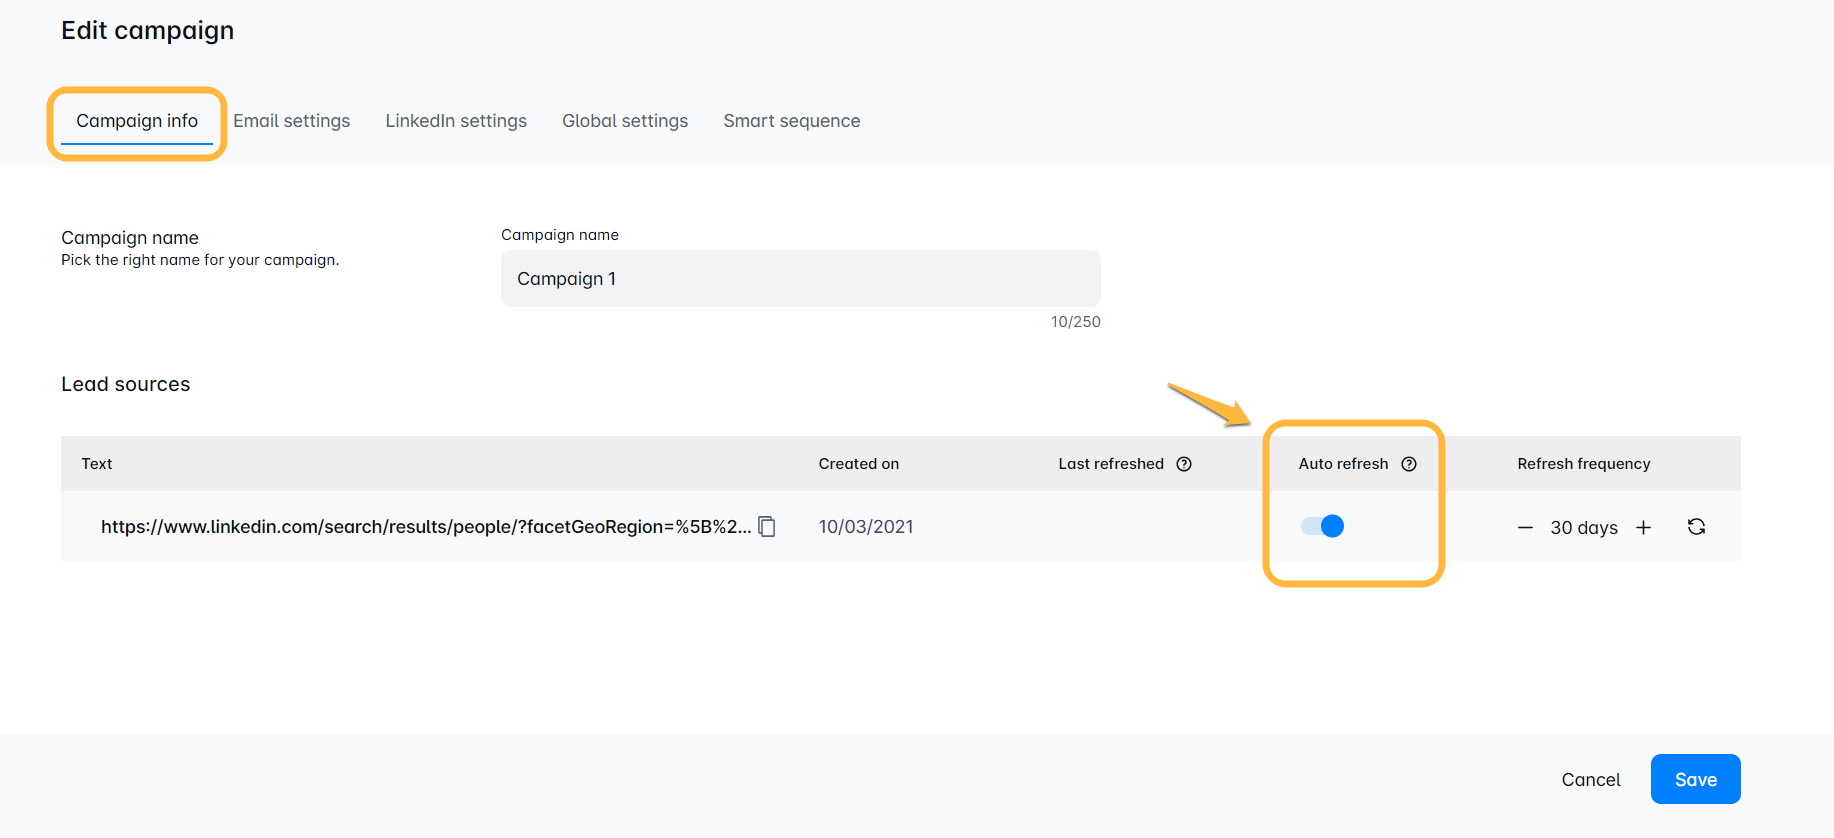The width and height of the screenshot is (1834, 838).
Task: Click the LinkedIn search URL text
Action: pos(425,527)
